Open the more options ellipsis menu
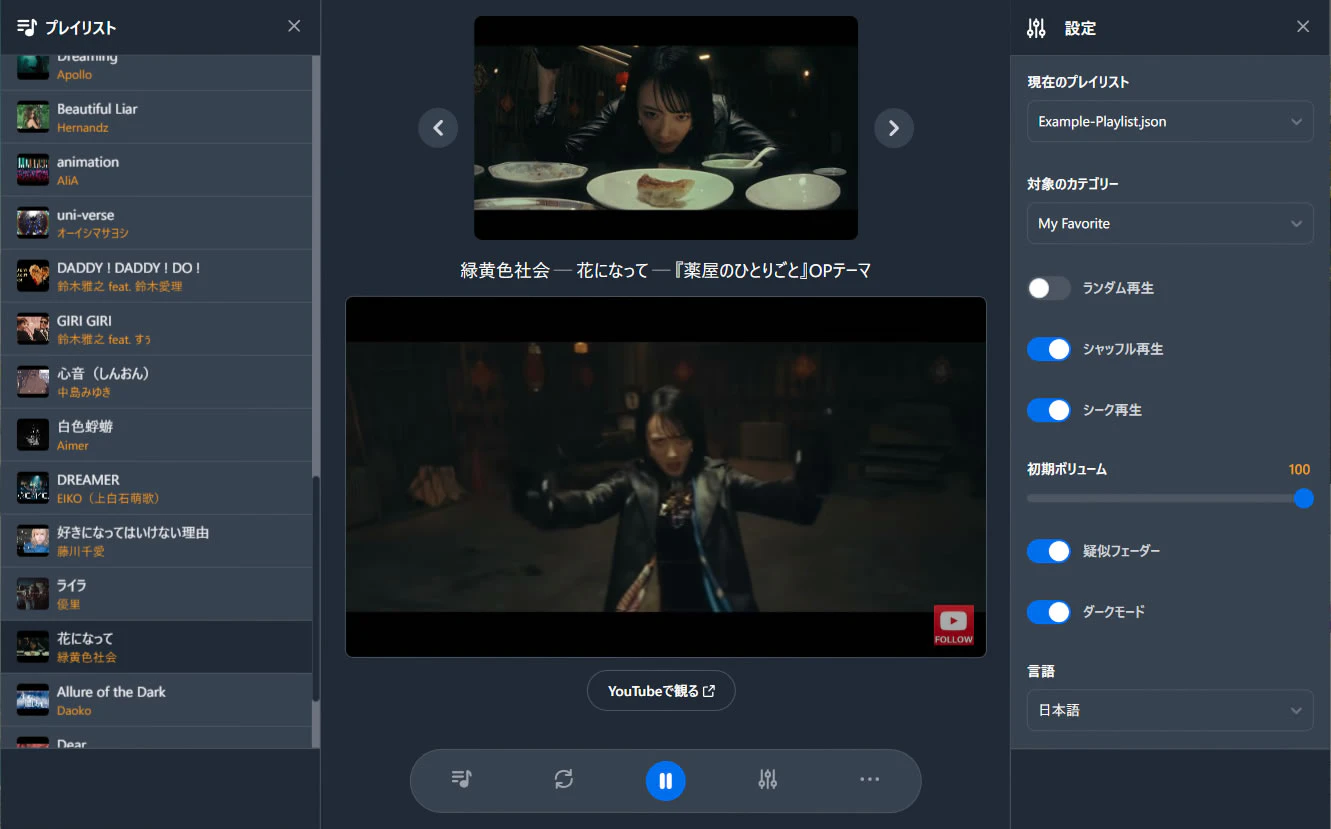This screenshot has width=1331, height=829. pyautogui.click(x=870, y=779)
